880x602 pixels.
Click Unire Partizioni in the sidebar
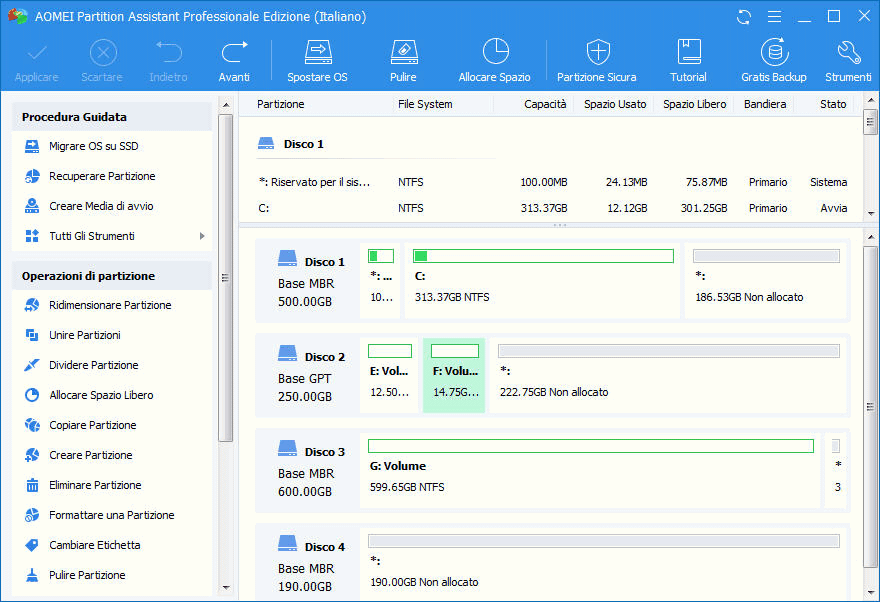(x=85, y=335)
